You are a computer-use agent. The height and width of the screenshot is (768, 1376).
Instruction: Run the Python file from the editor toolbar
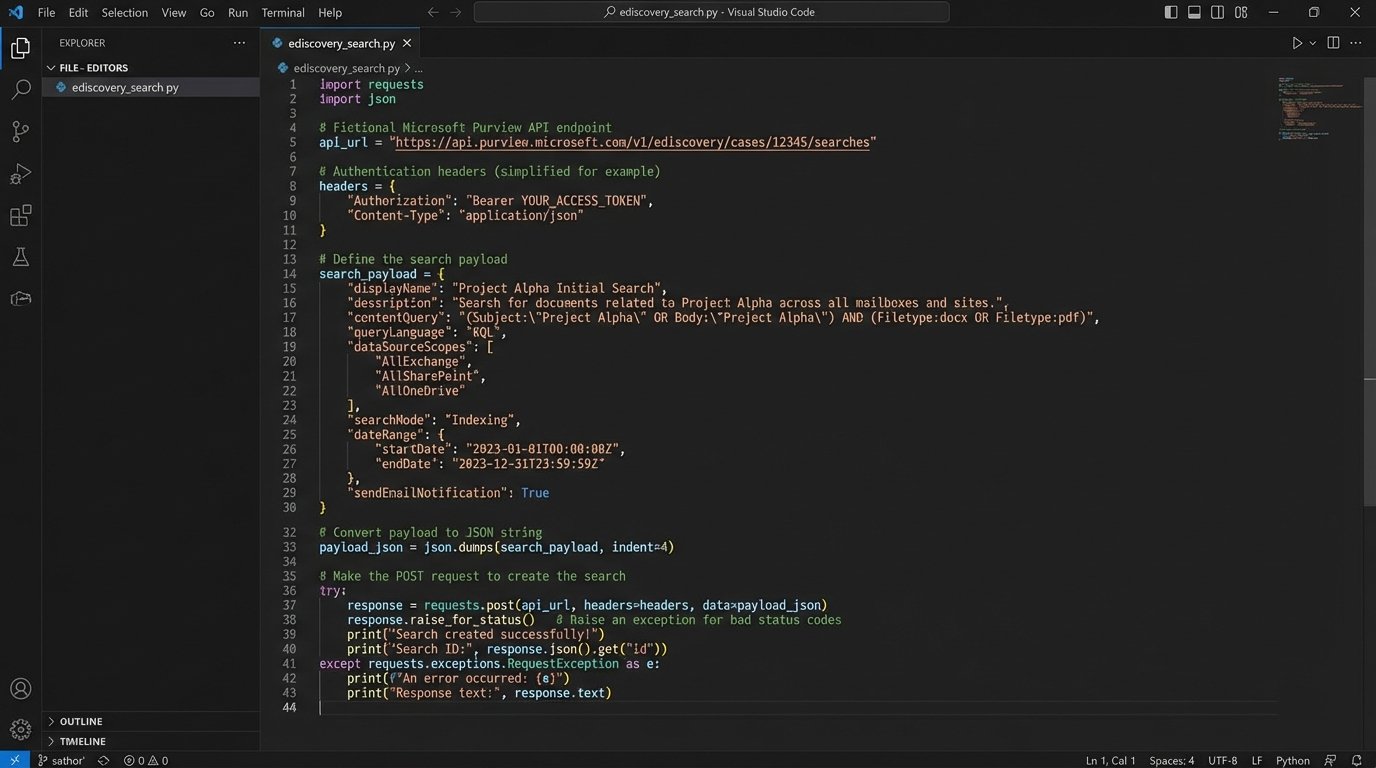coord(1295,43)
